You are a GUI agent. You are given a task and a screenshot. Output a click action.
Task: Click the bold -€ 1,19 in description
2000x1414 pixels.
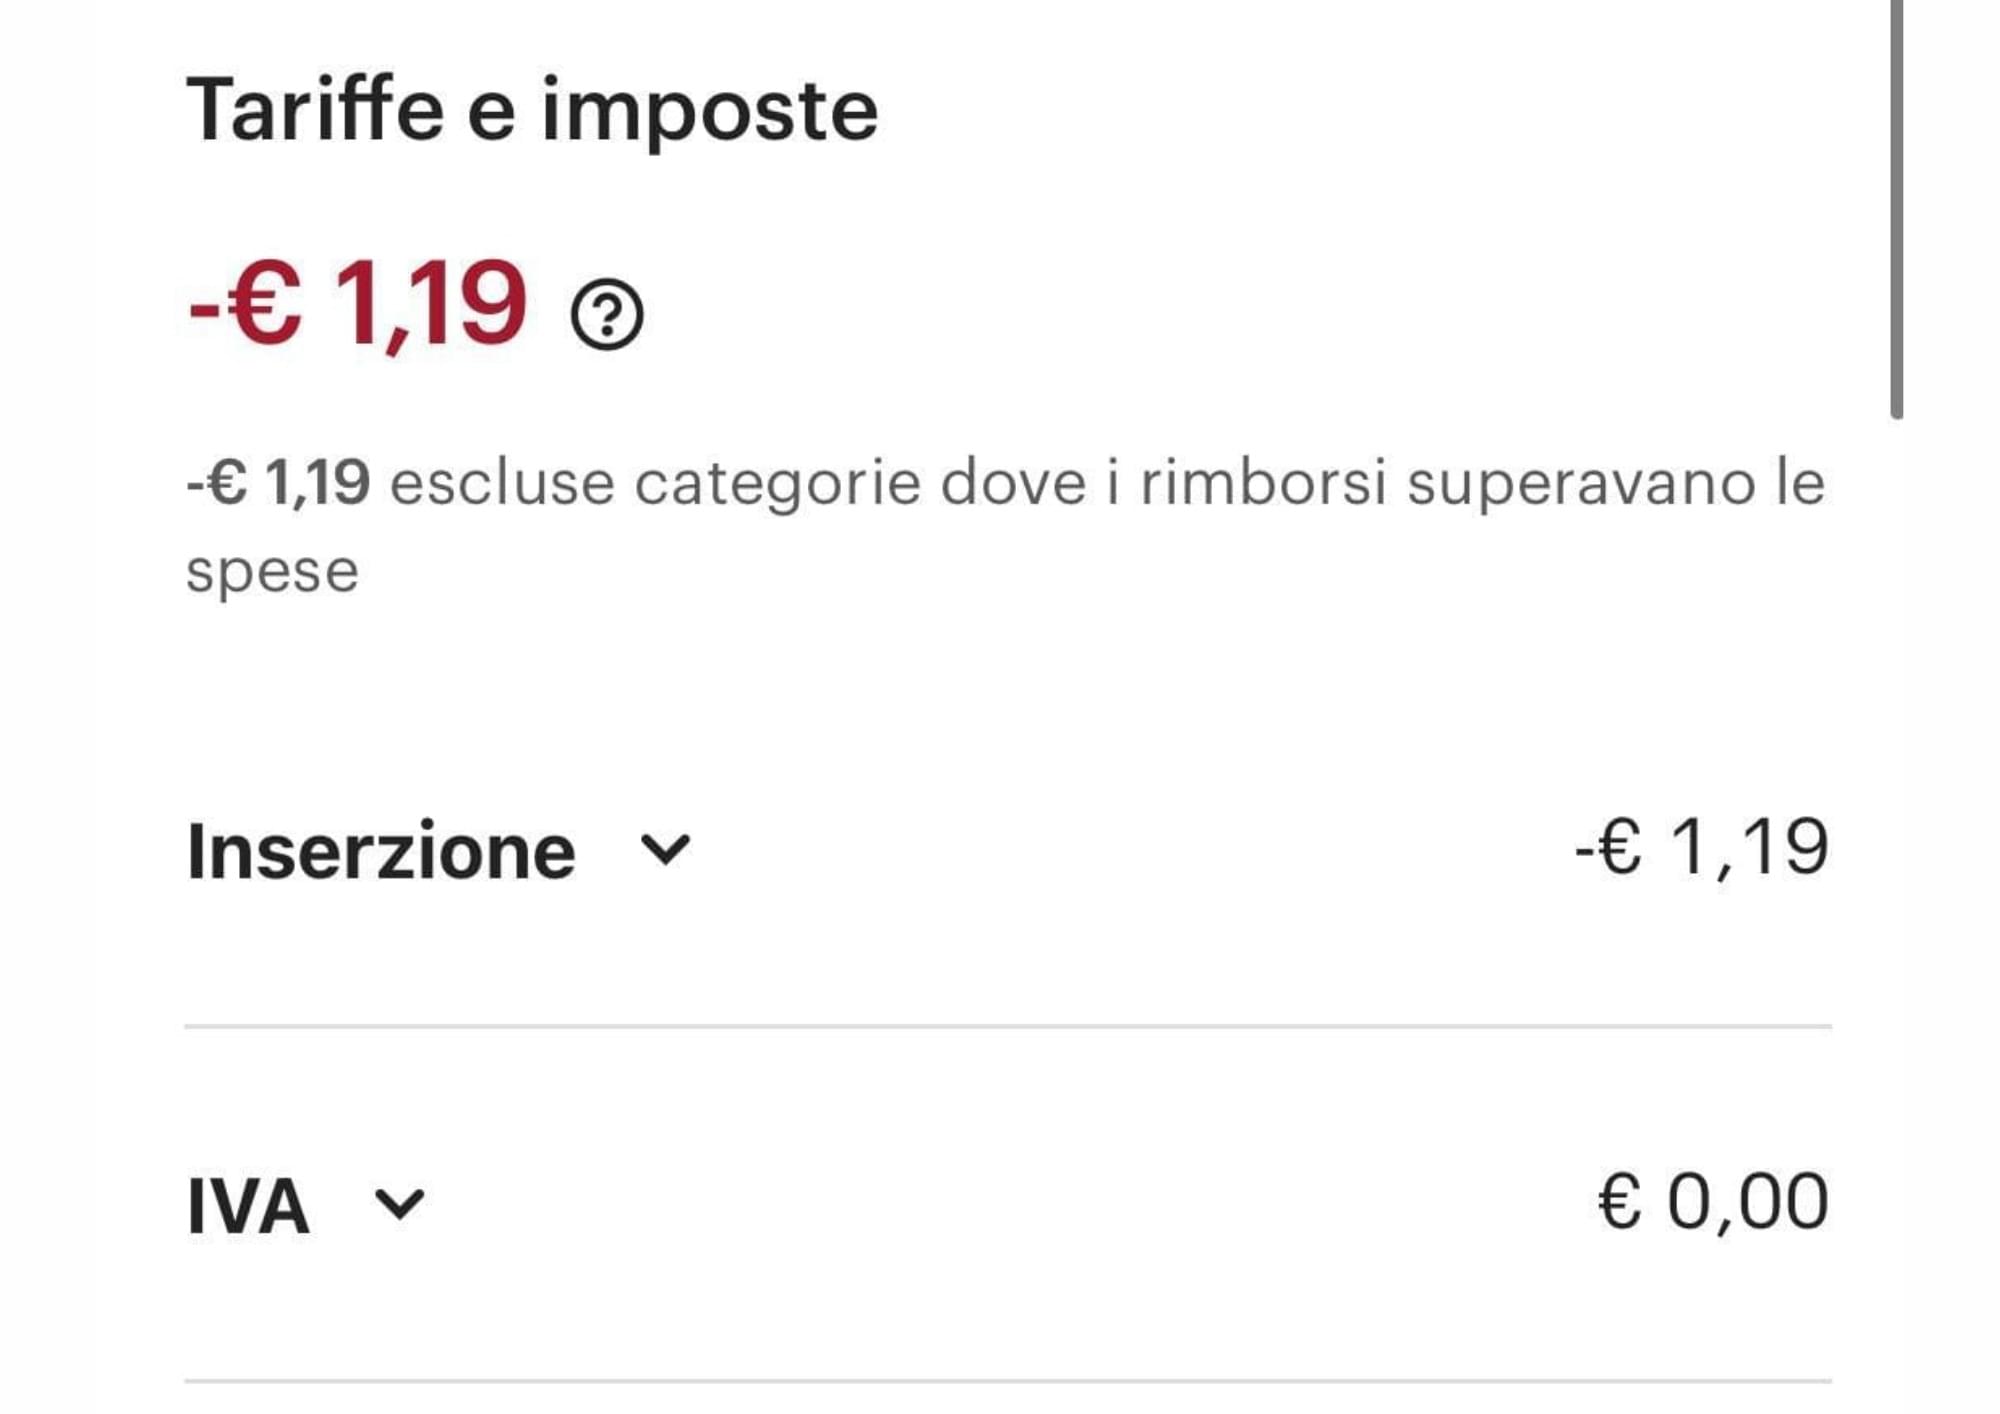279,483
